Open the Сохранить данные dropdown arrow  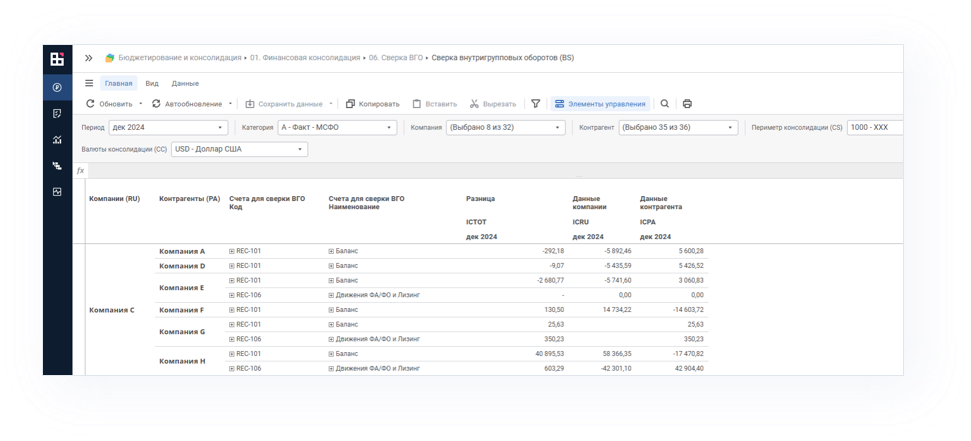click(331, 104)
